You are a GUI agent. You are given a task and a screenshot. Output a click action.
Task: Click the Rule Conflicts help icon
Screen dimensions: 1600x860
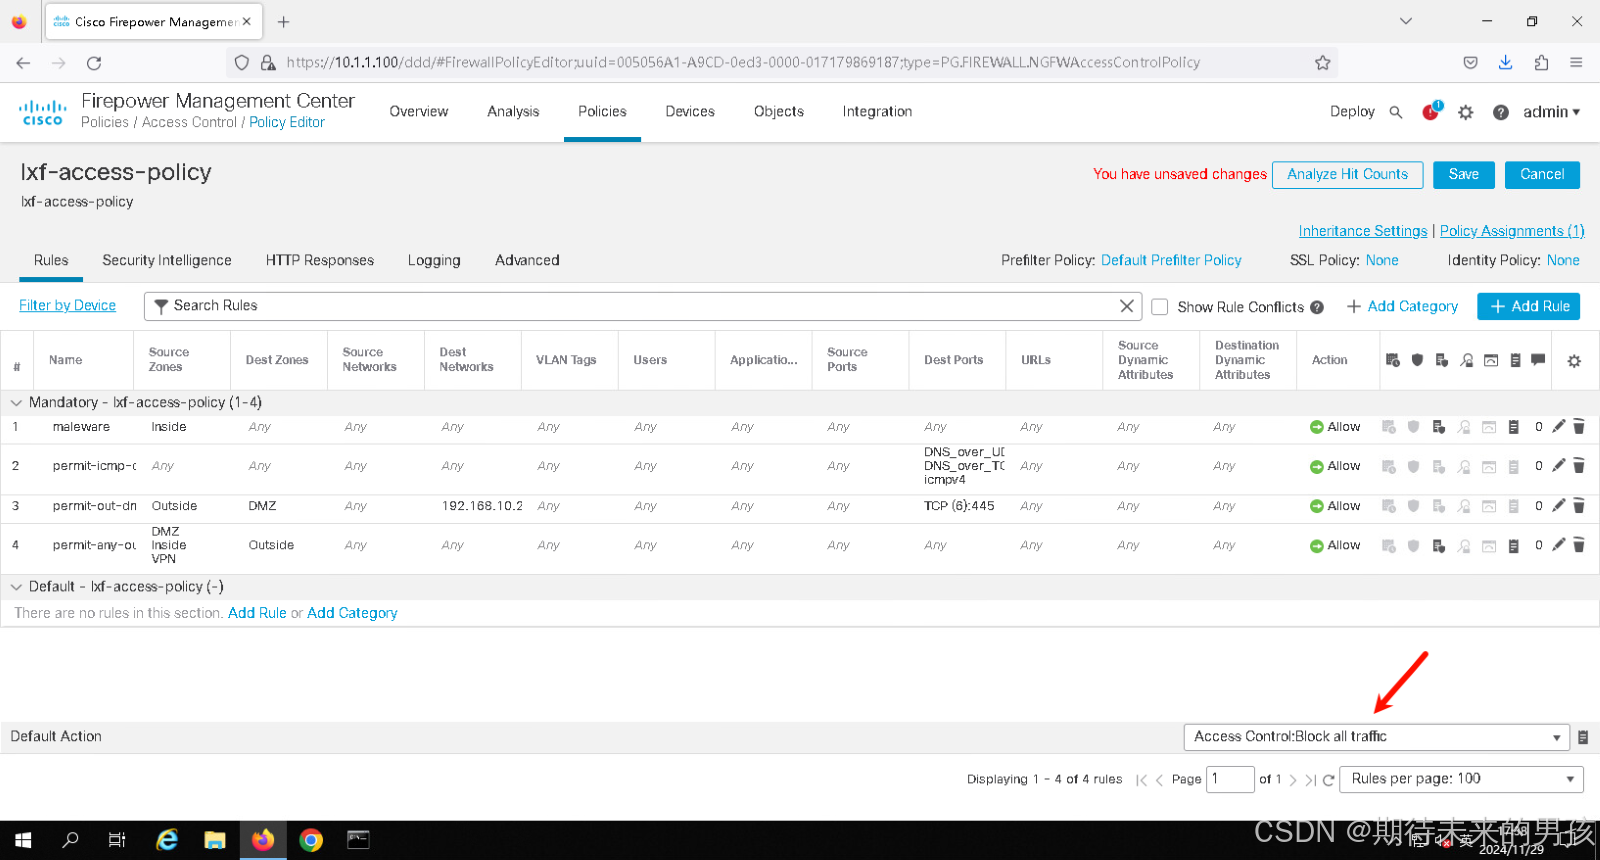(1317, 308)
